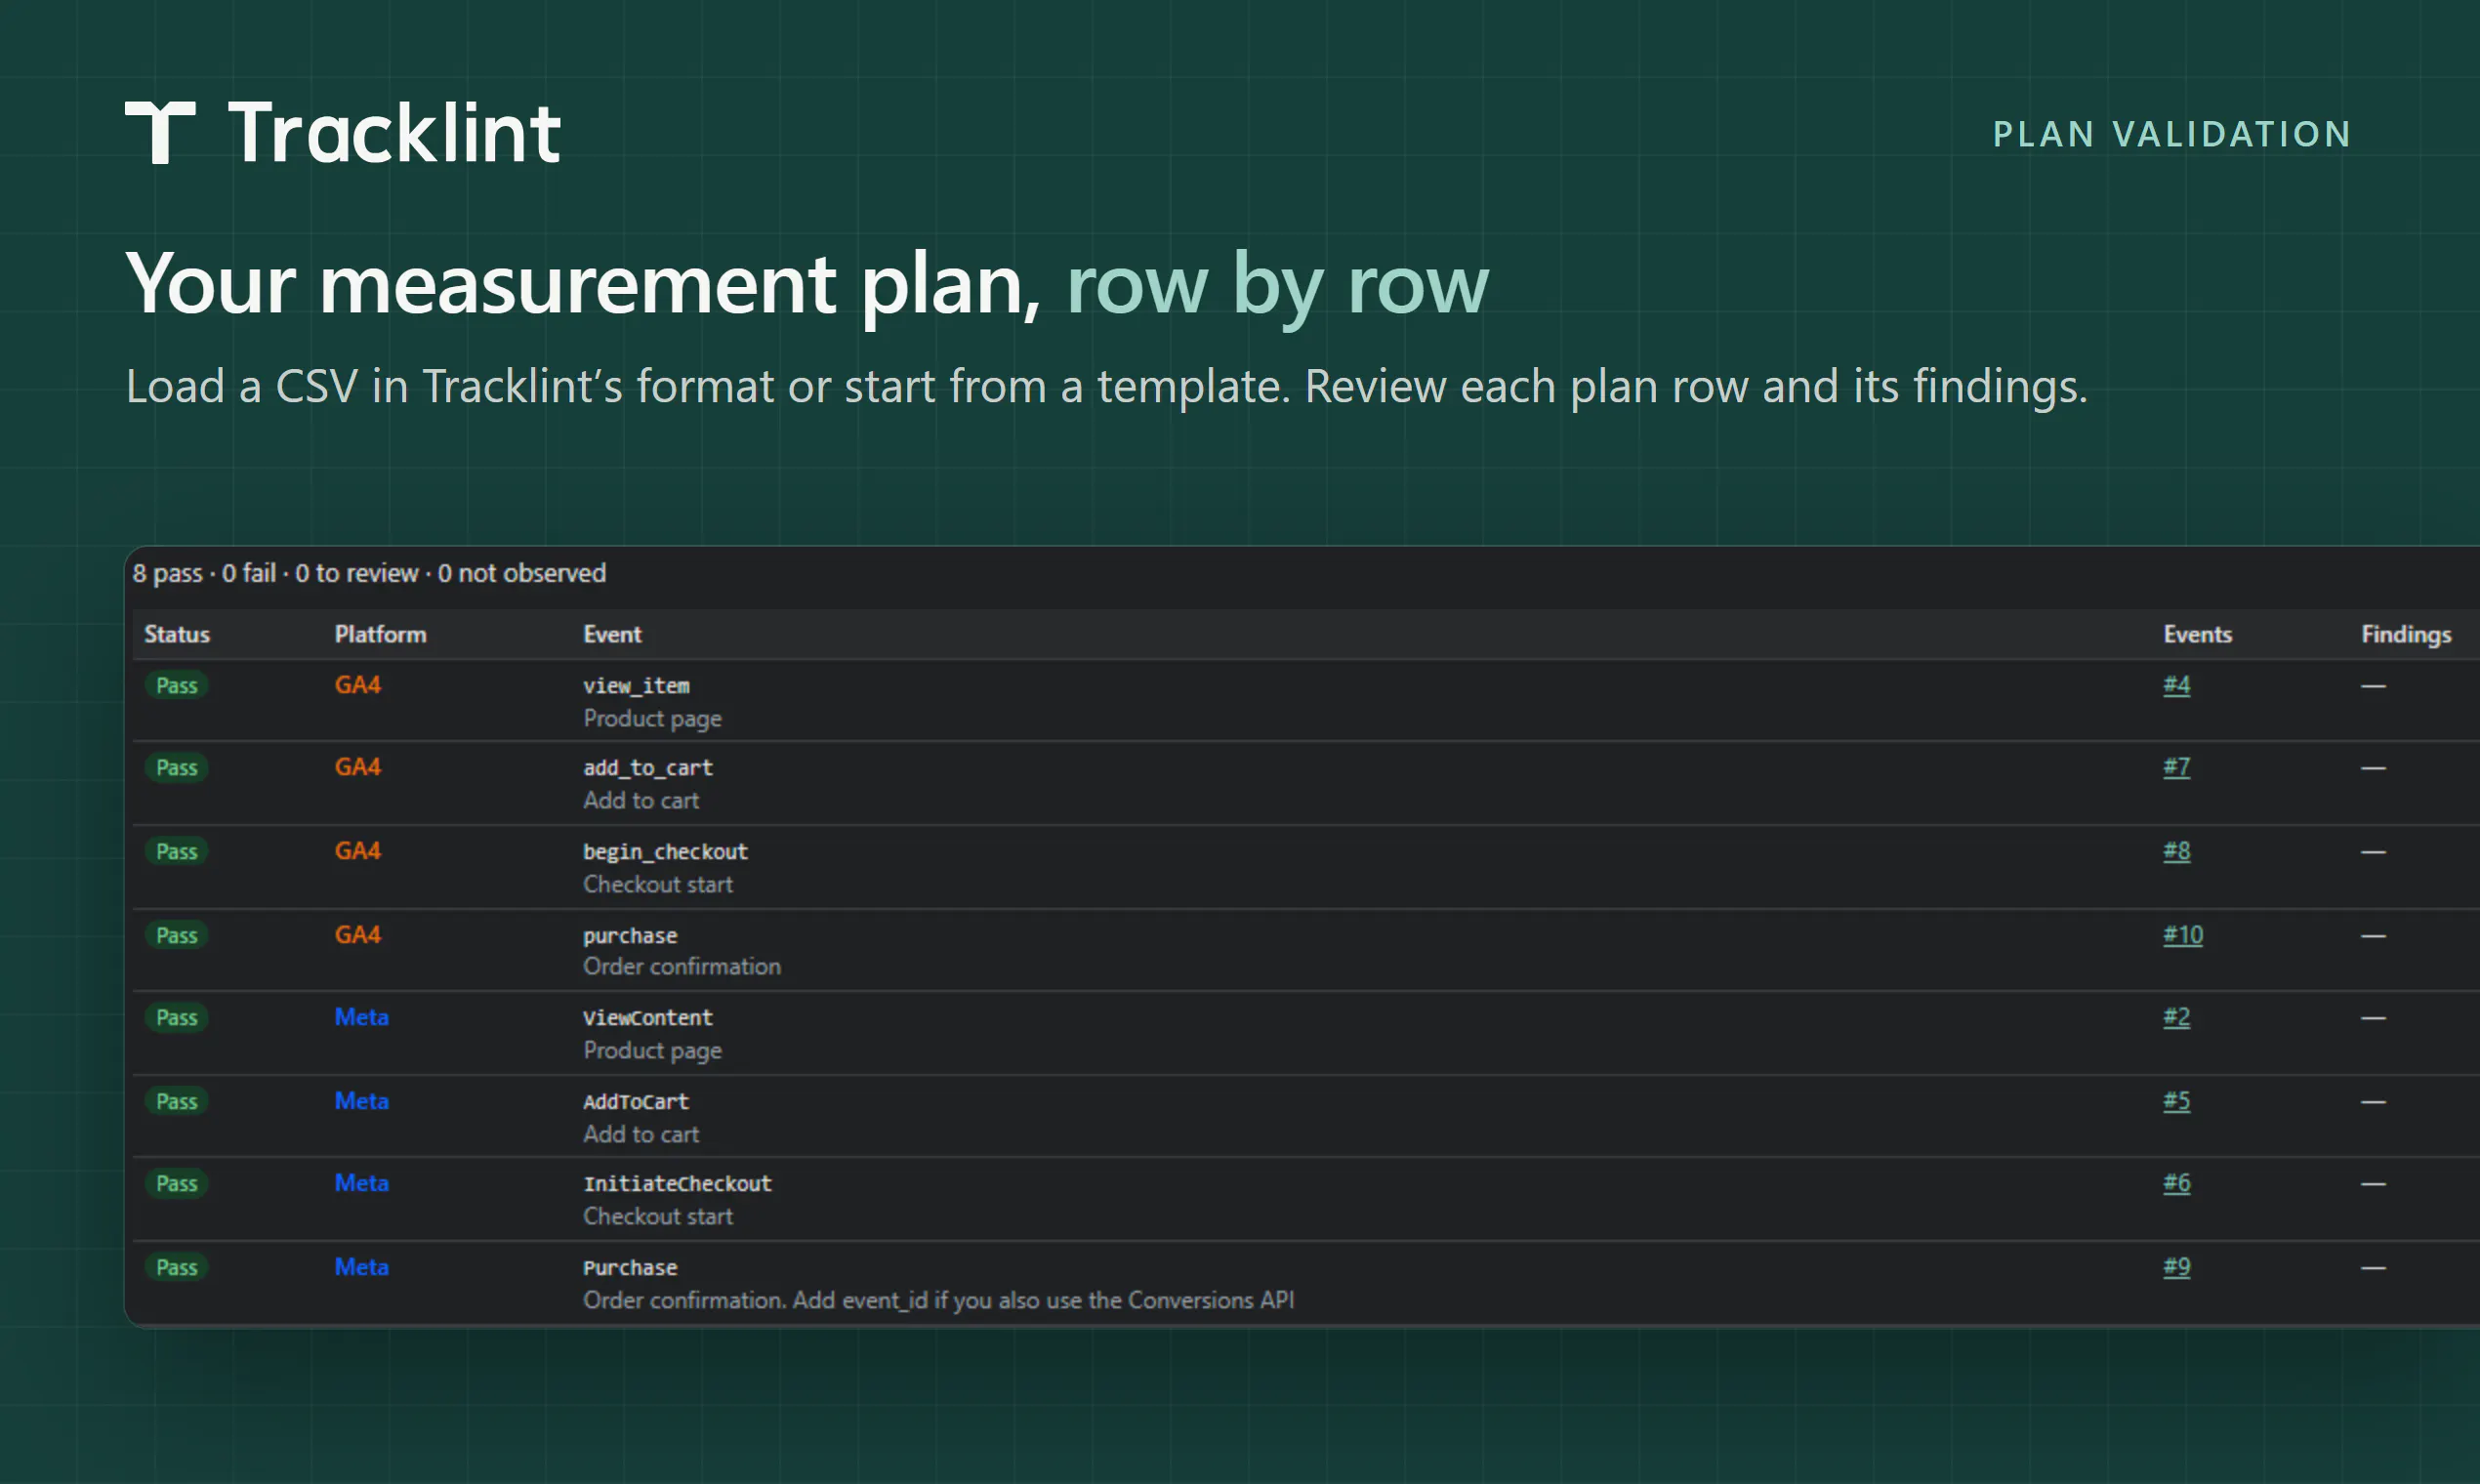This screenshot has width=2480, height=1484.
Task: Click the 'Load a CSV' subtitle text
Action: tap(1107, 386)
